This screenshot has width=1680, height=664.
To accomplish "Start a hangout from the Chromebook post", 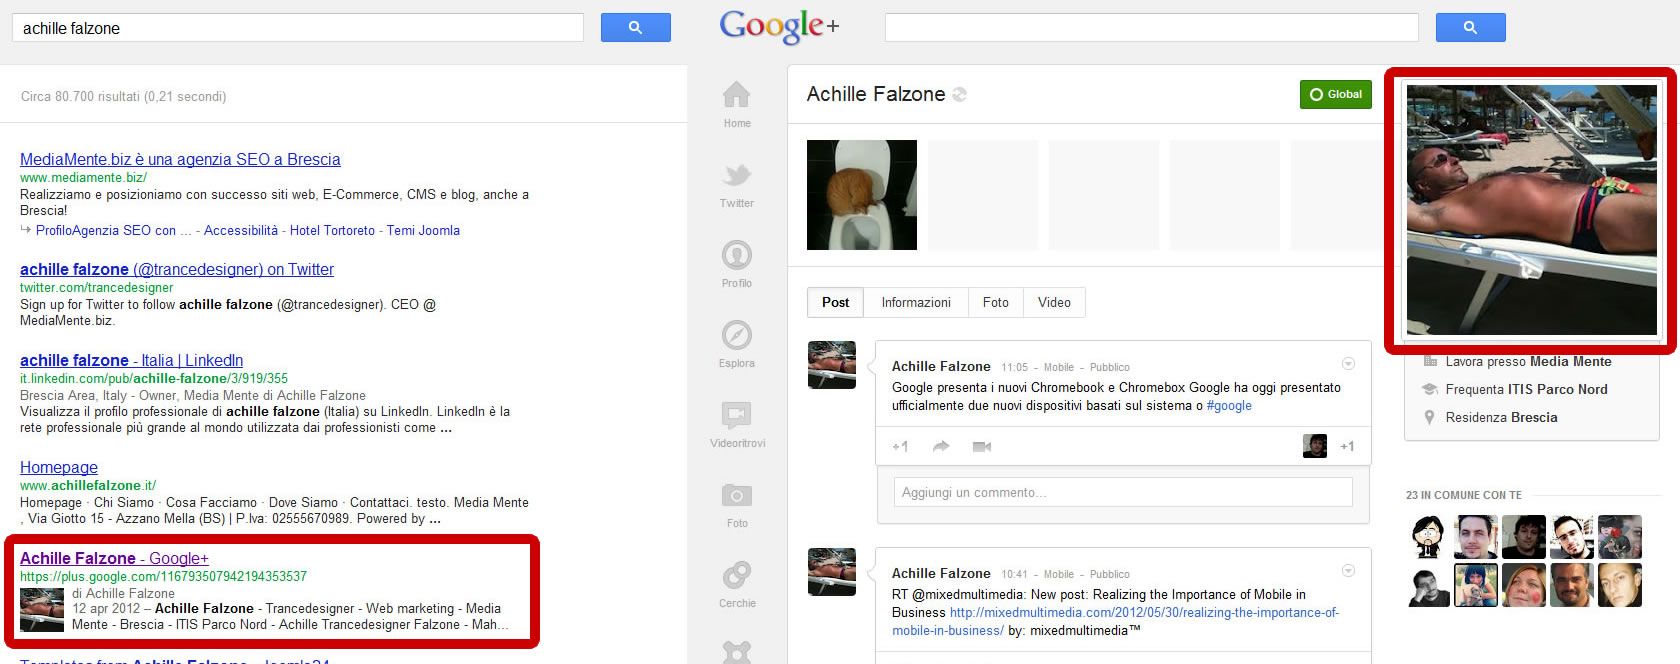I will point(982,447).
